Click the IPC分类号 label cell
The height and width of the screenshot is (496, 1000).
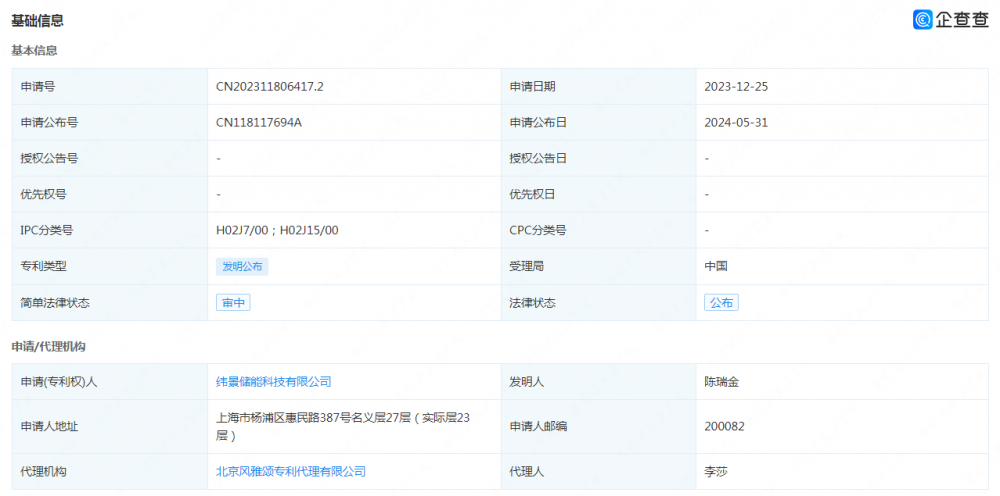110,230
